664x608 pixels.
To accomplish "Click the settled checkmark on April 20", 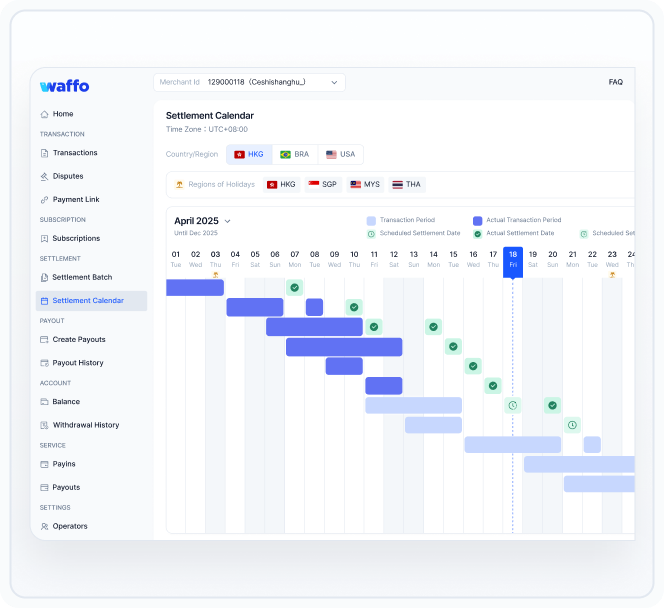I will [x=553, y=406].
